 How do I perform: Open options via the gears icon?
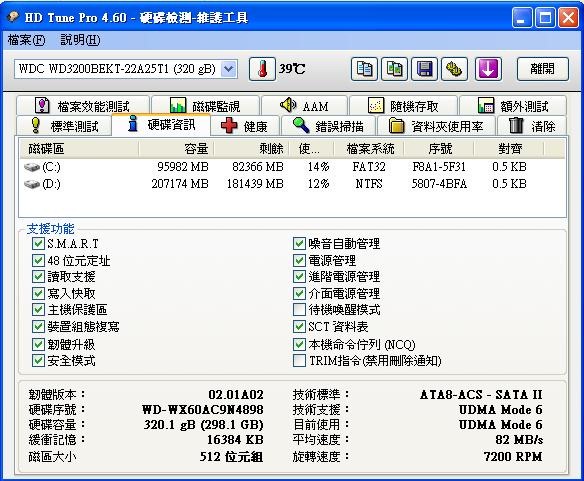454,69
